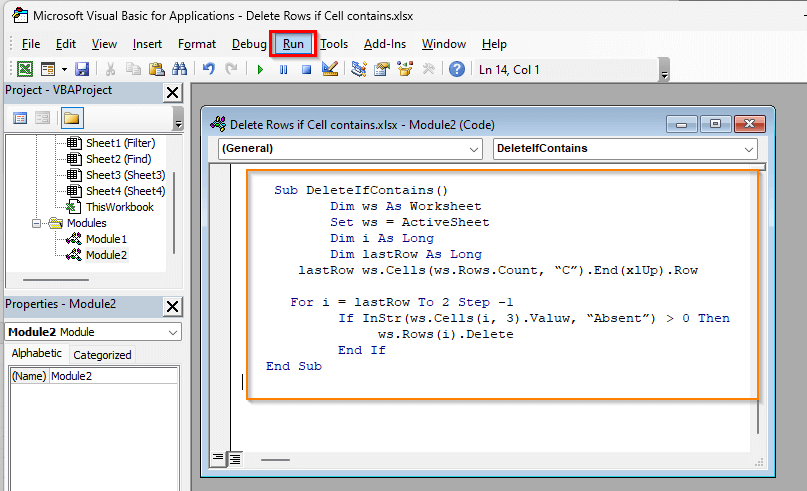Open the Debug menu

coord(249,44)
